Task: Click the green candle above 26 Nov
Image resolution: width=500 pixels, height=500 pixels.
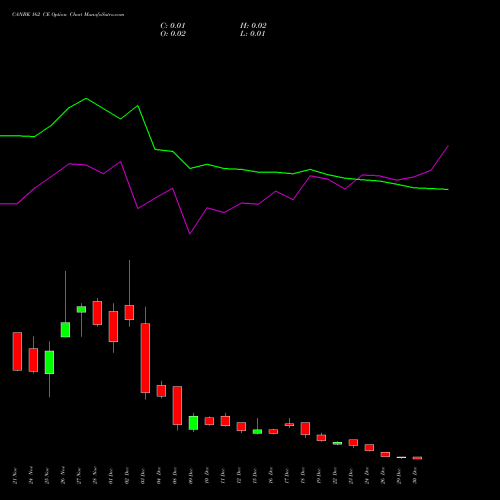Action: tap(65, 330)
